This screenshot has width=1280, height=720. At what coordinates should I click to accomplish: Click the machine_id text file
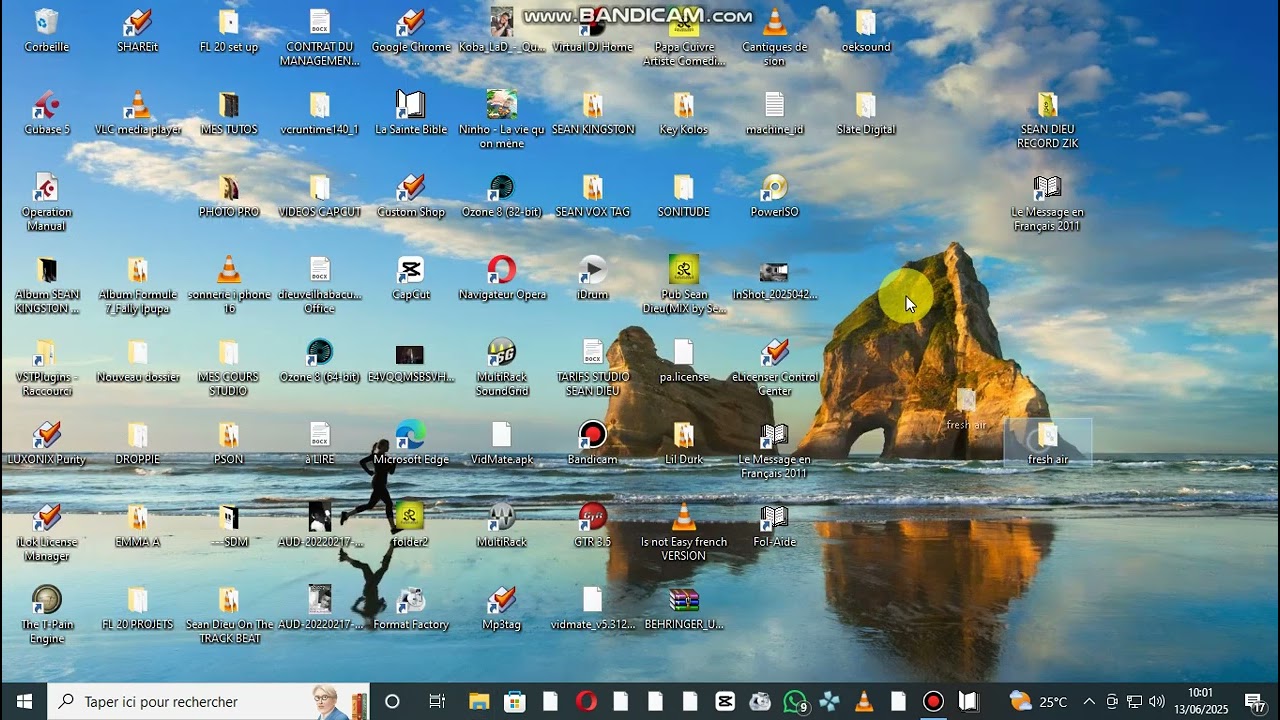[x=775, y=113]
